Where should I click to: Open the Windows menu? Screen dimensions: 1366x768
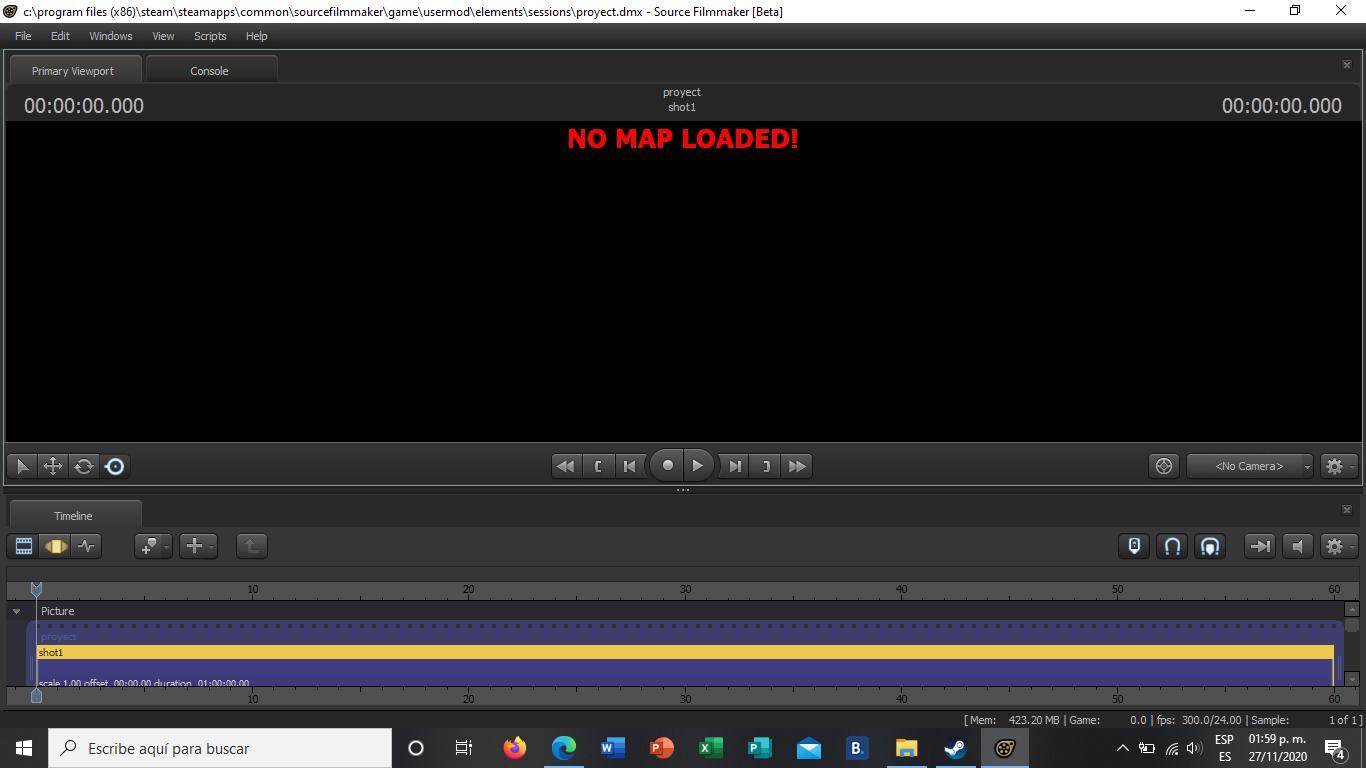click(x=110, y=36)
